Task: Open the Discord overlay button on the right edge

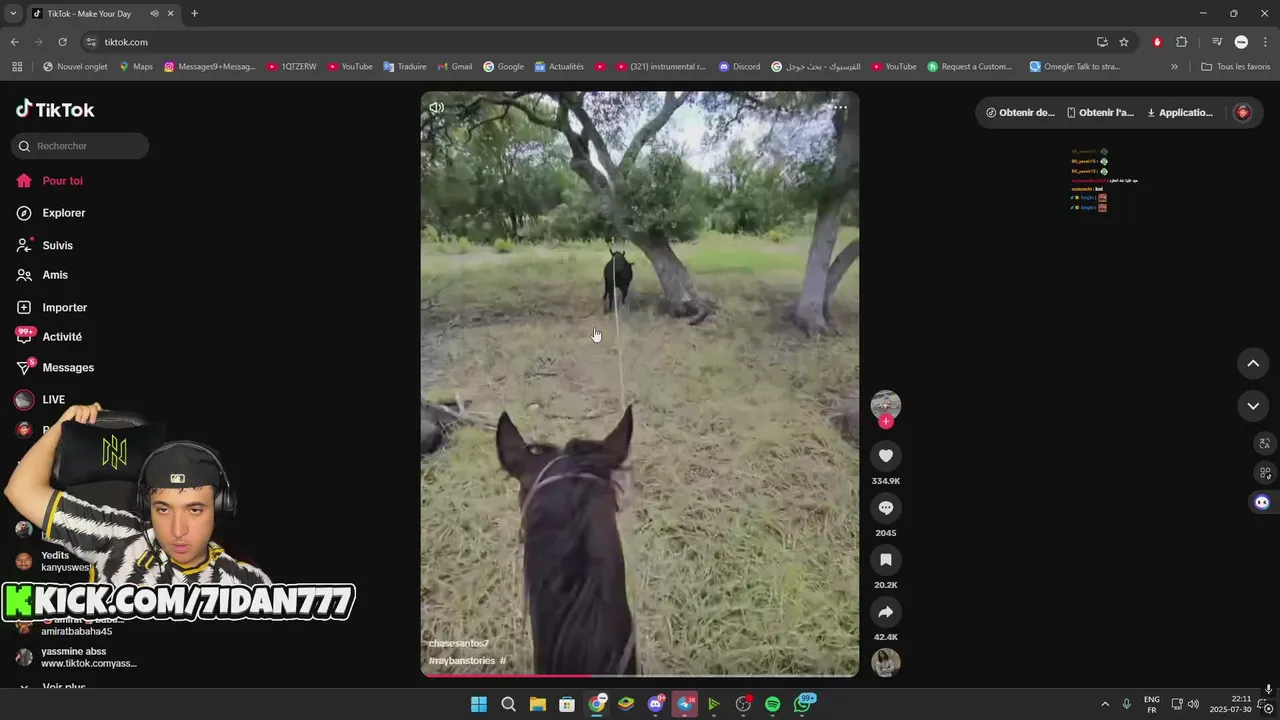Action: pos(1262,503)
